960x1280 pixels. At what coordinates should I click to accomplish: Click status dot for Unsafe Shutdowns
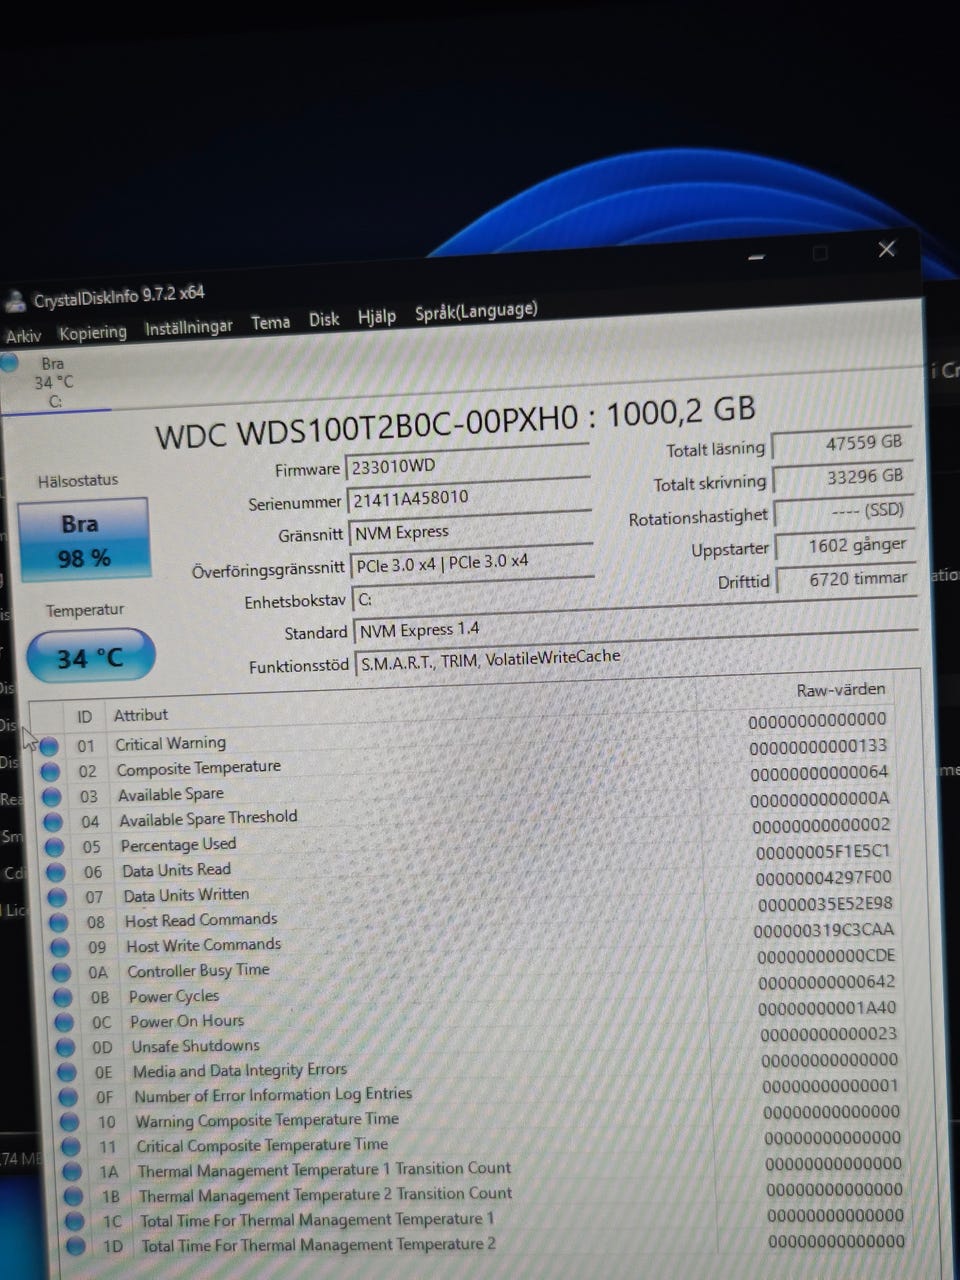66,1047
